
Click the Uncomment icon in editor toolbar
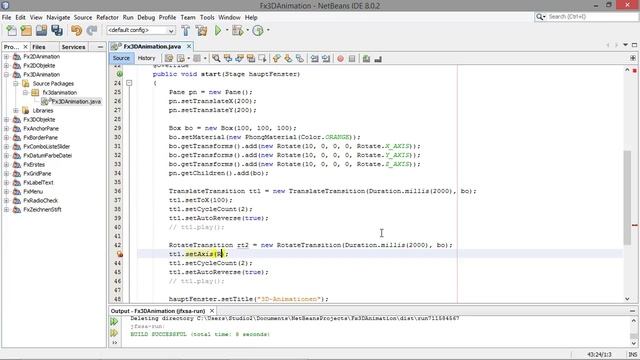point(378,59)
